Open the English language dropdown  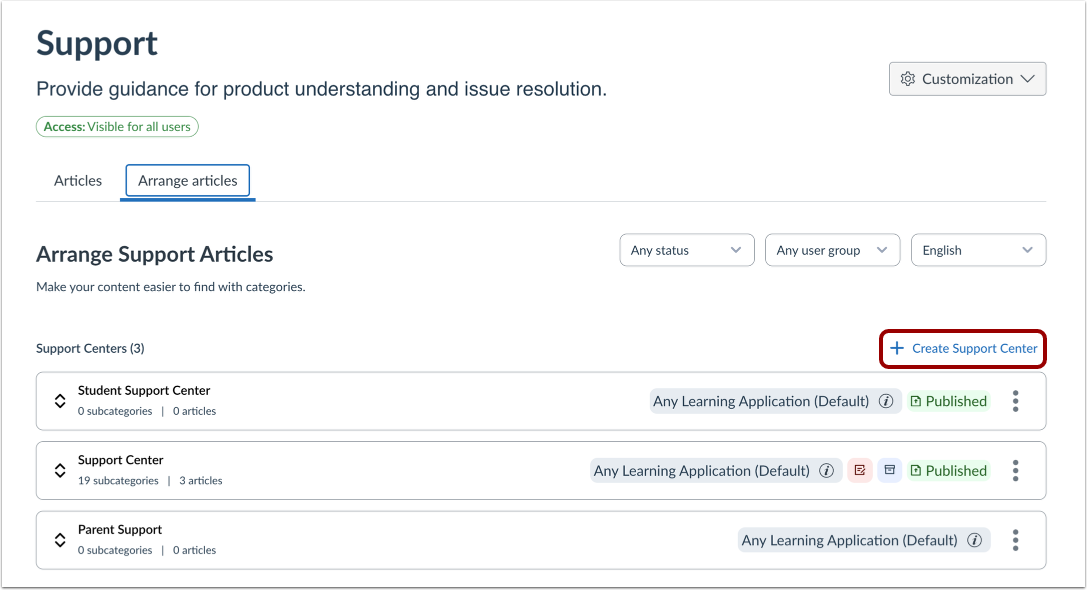click(x=977, y=250)
